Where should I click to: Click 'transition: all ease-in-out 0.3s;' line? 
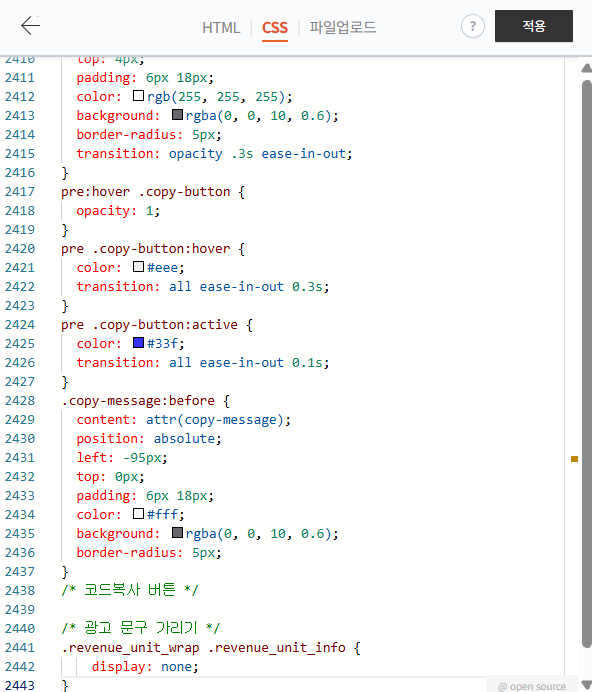pyautogui.click(x=203, y=287)
